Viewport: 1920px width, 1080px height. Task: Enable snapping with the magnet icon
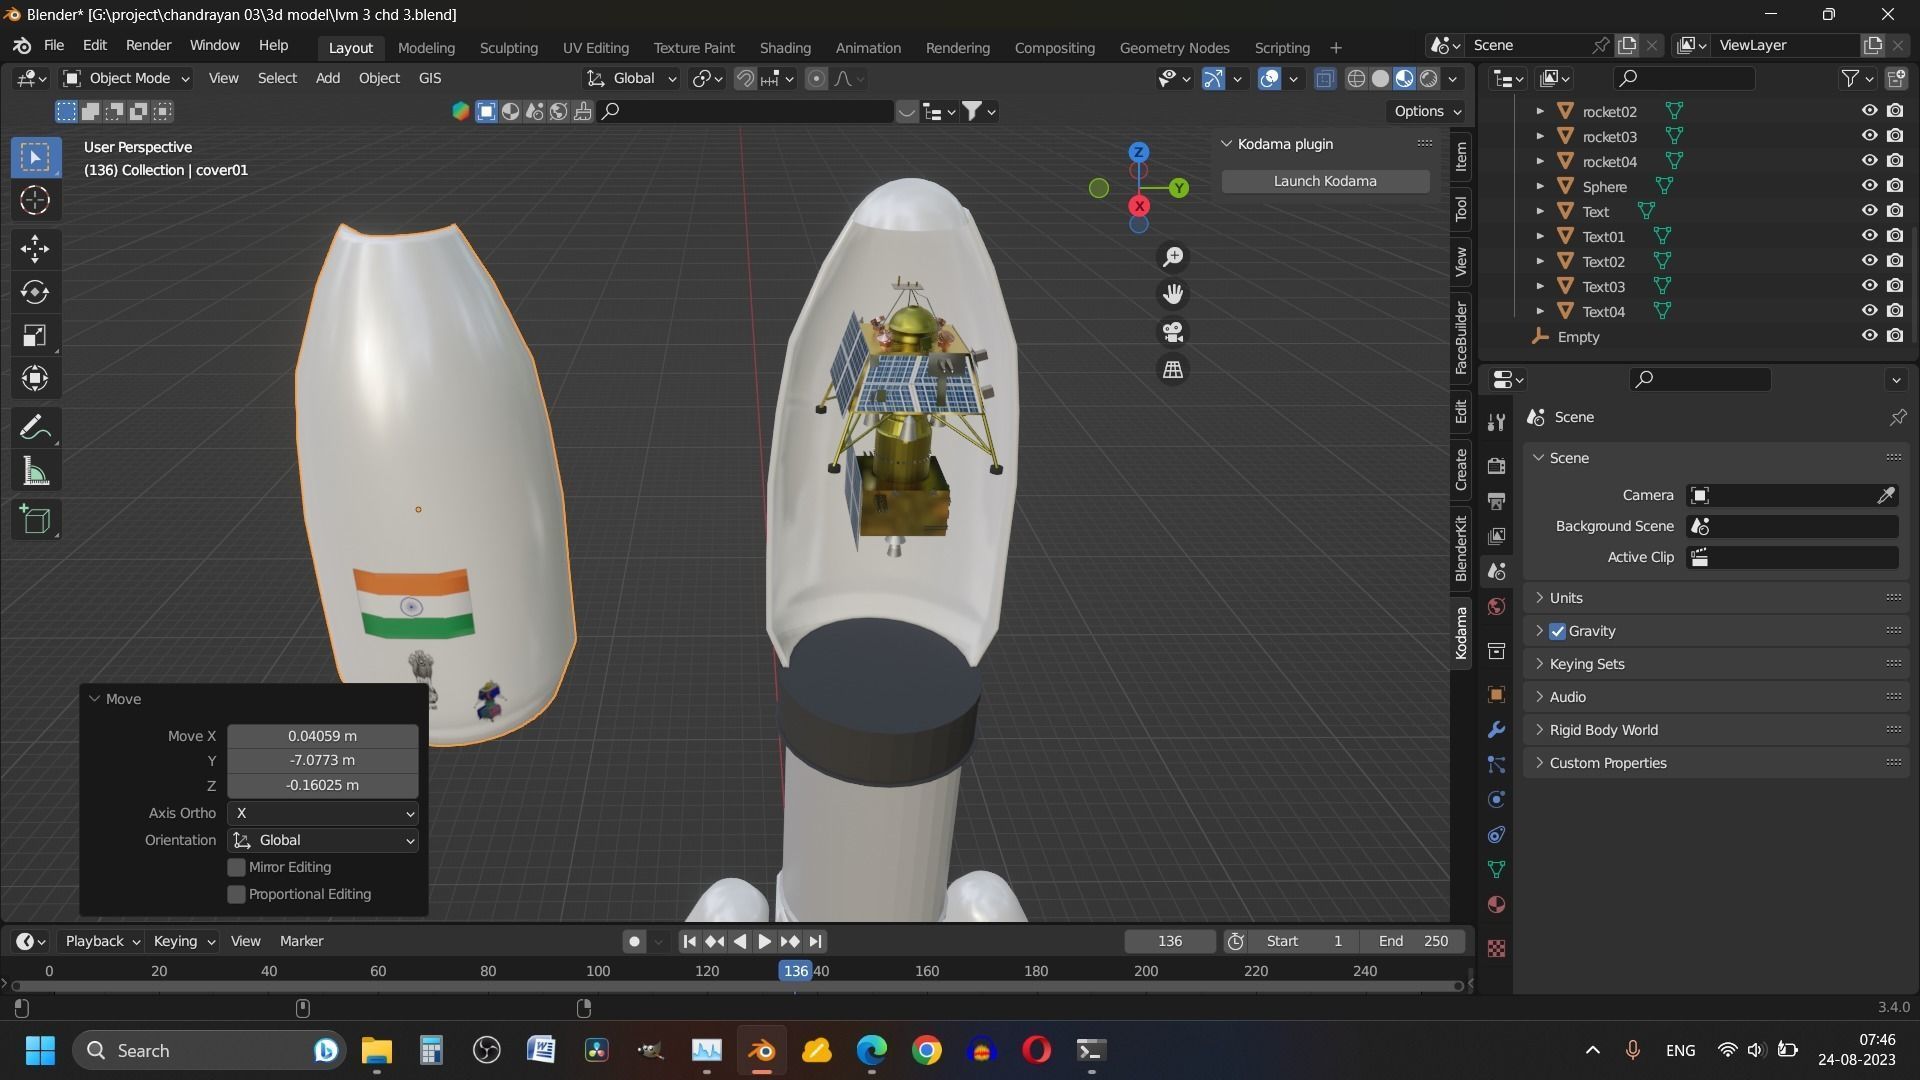click(x=746, y=78)
